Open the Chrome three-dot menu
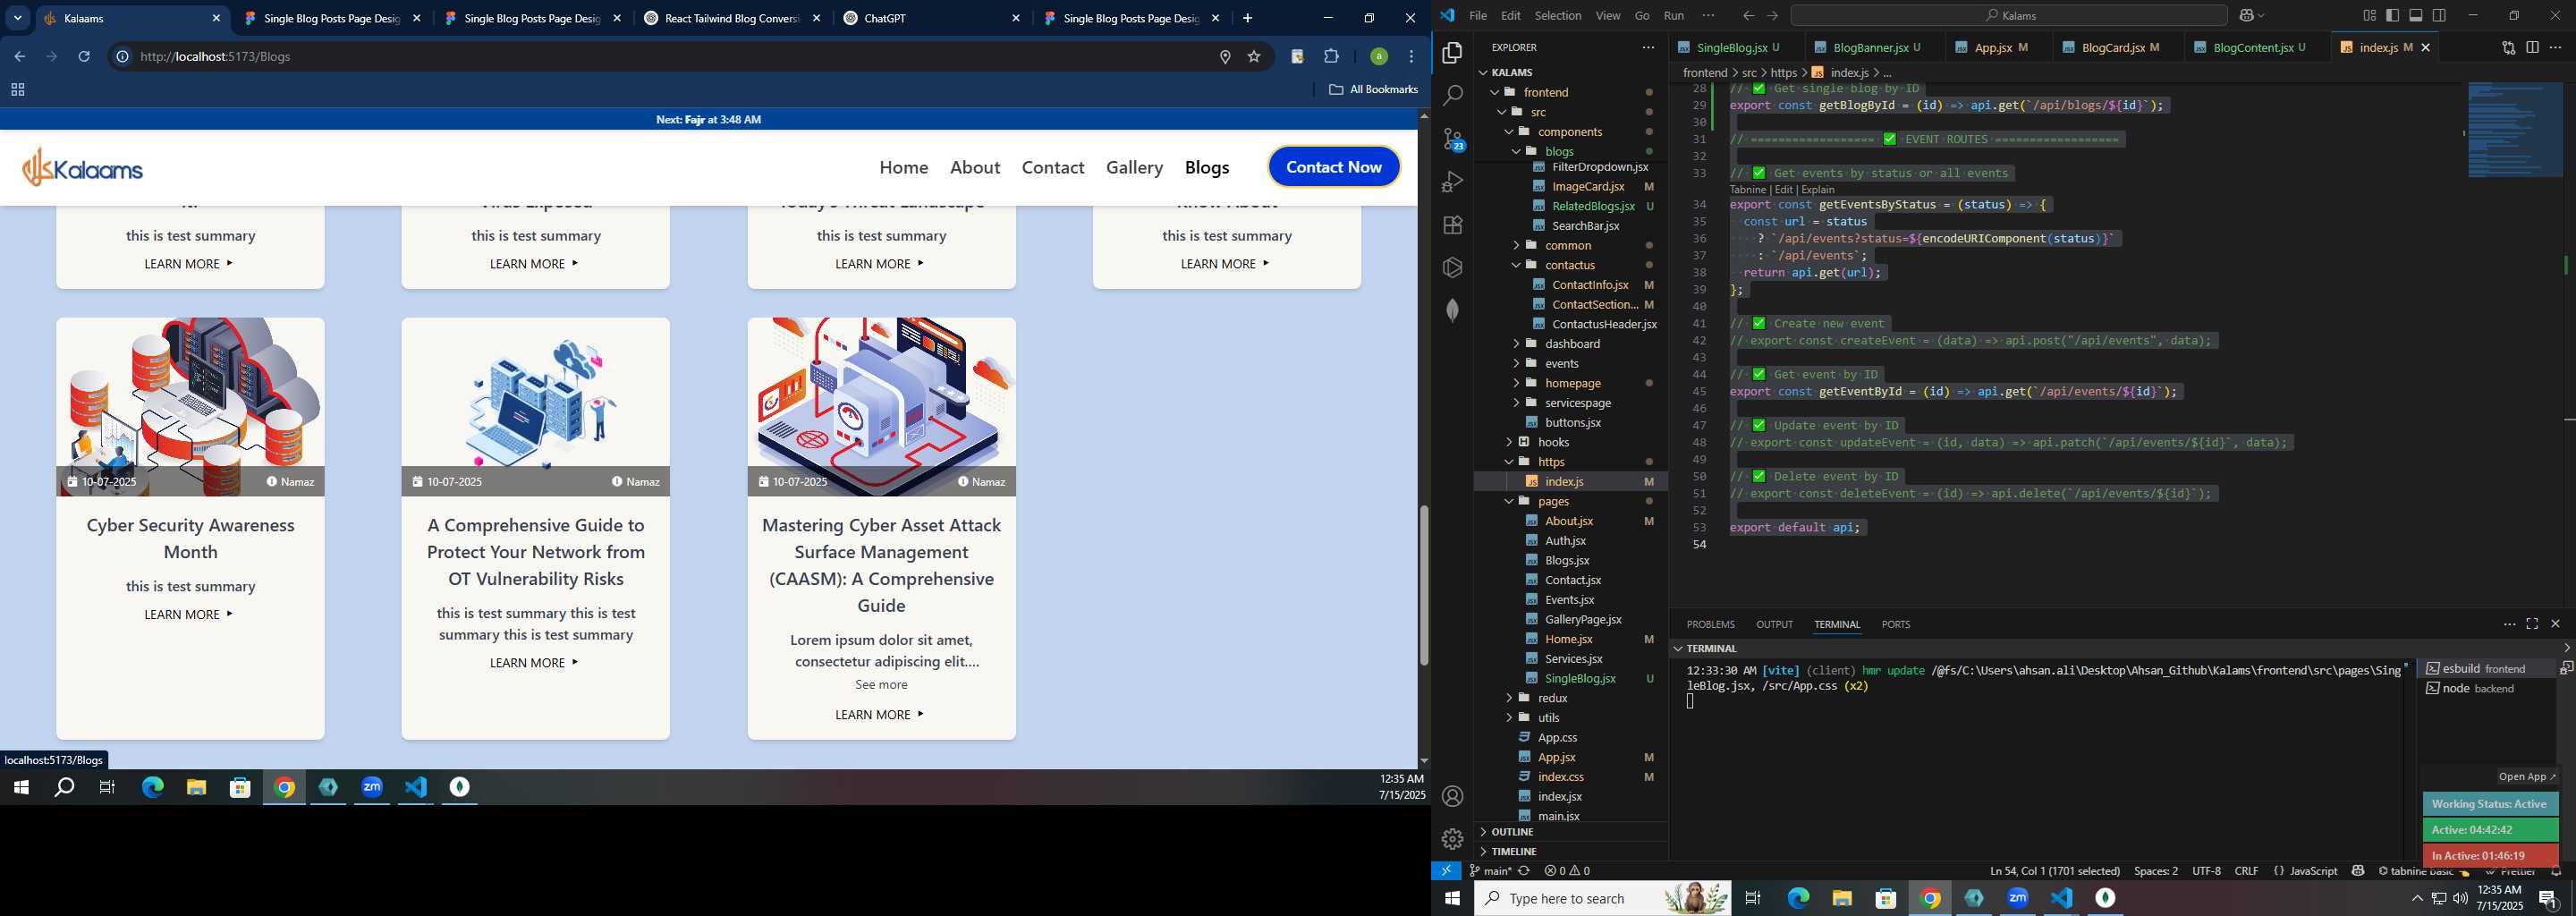Image resolution: width=2576 pixels, height=916 pixels. point(1412,57)
